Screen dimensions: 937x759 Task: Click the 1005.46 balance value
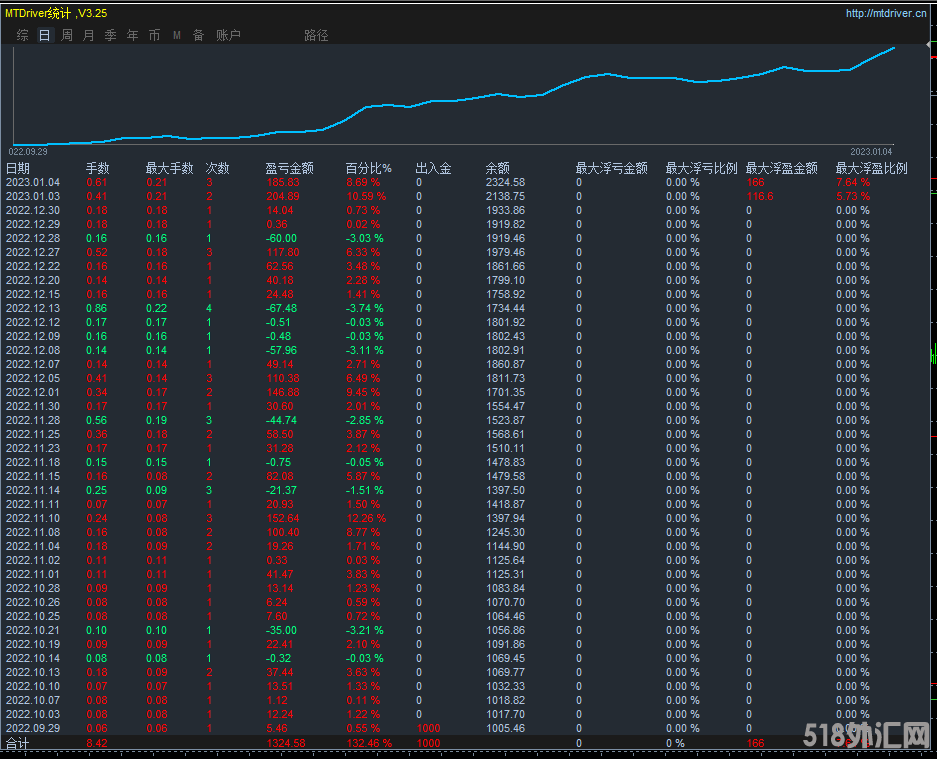[x=506, y=729]
